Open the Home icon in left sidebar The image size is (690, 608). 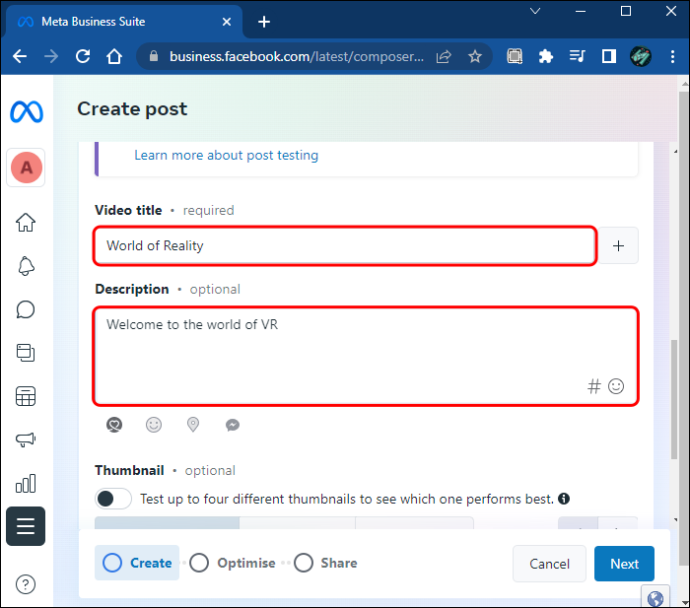point(26,223)
